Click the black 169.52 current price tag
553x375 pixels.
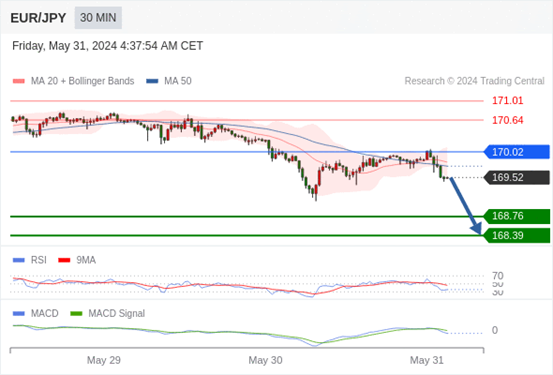tap(516, 177)
